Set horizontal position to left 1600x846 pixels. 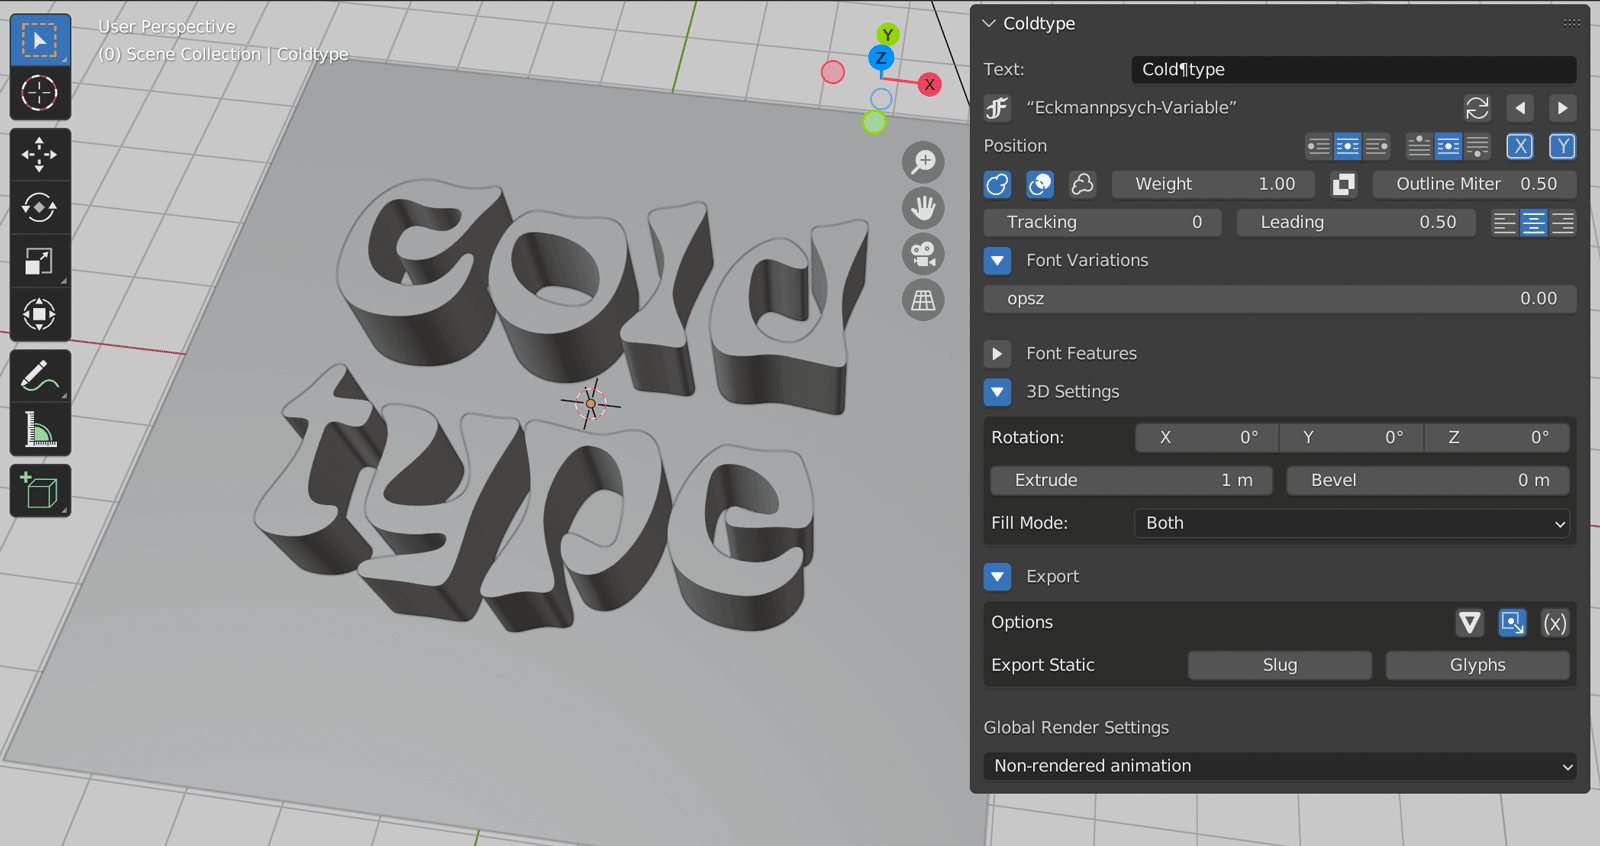pos(1319,146)
